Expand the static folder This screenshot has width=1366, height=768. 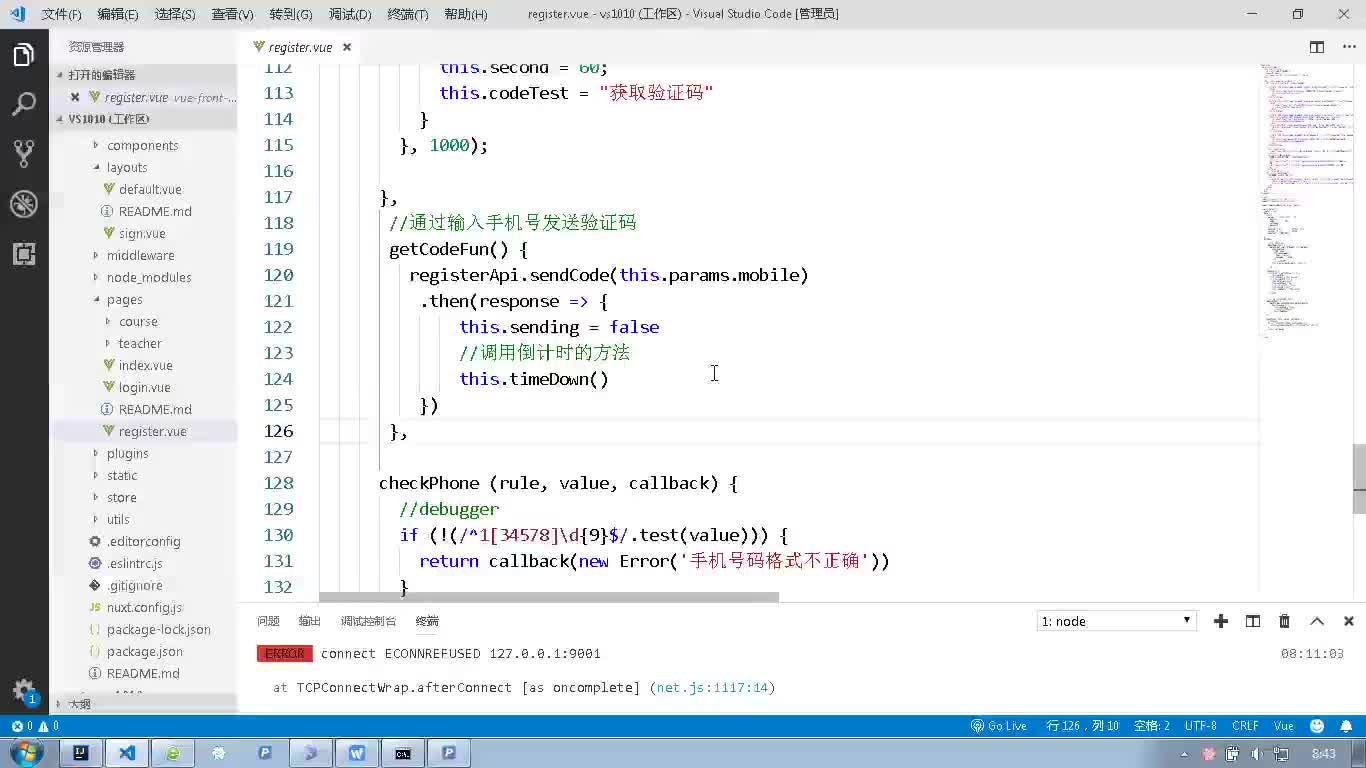(x=144, y=475)
